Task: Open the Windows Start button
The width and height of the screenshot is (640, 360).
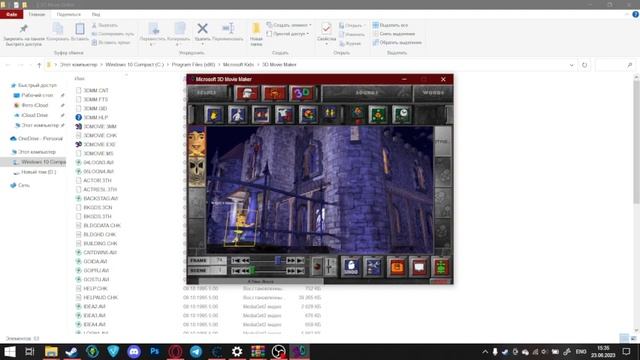Action: coord(9,351)
